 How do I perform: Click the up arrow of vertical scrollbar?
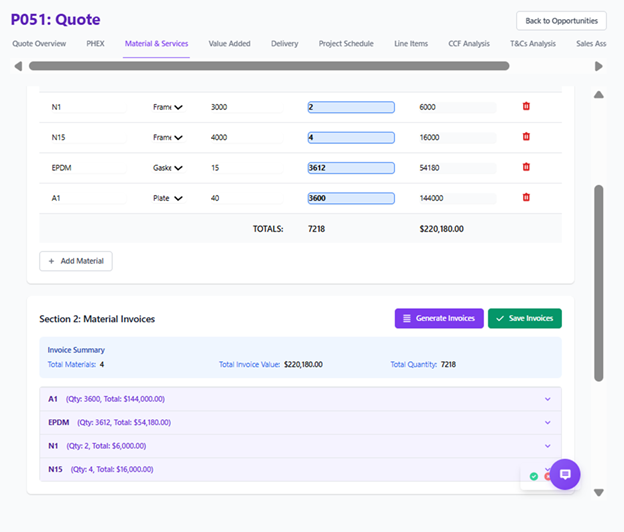[599, 95]
